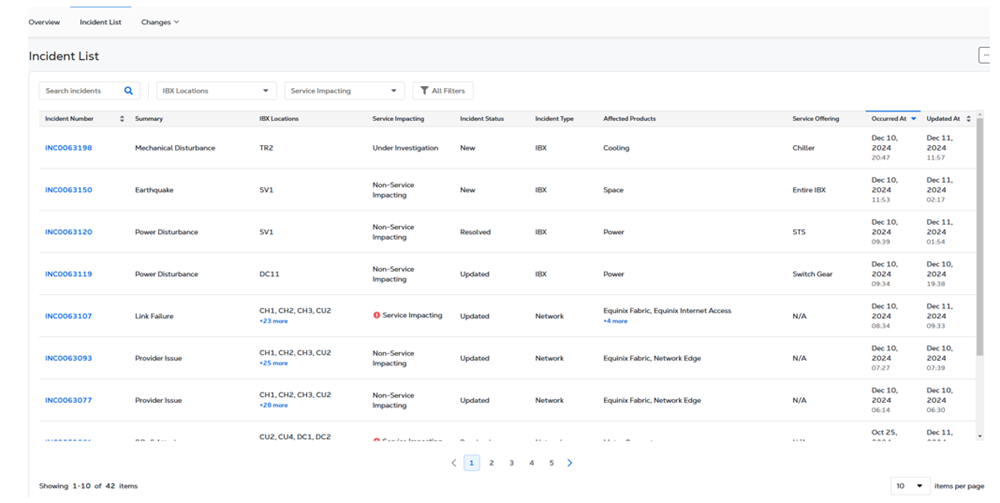Expand the Changes menu
This screenshot has height=503, width=1000.
pyautogui.click(x=159, y=22)
